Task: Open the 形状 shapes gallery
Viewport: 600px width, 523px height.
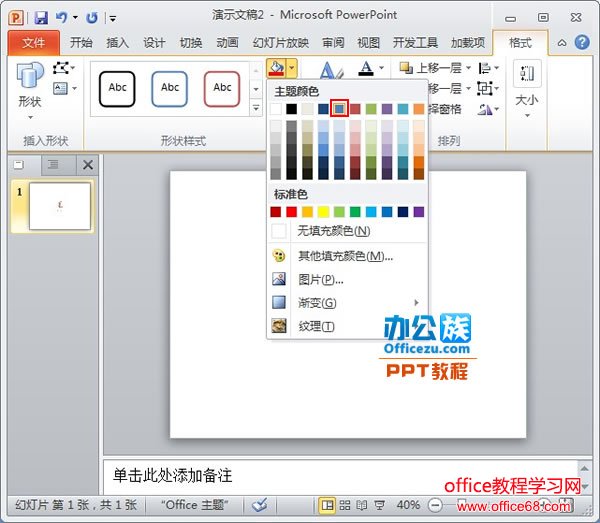Action: [x=30, y=90]
